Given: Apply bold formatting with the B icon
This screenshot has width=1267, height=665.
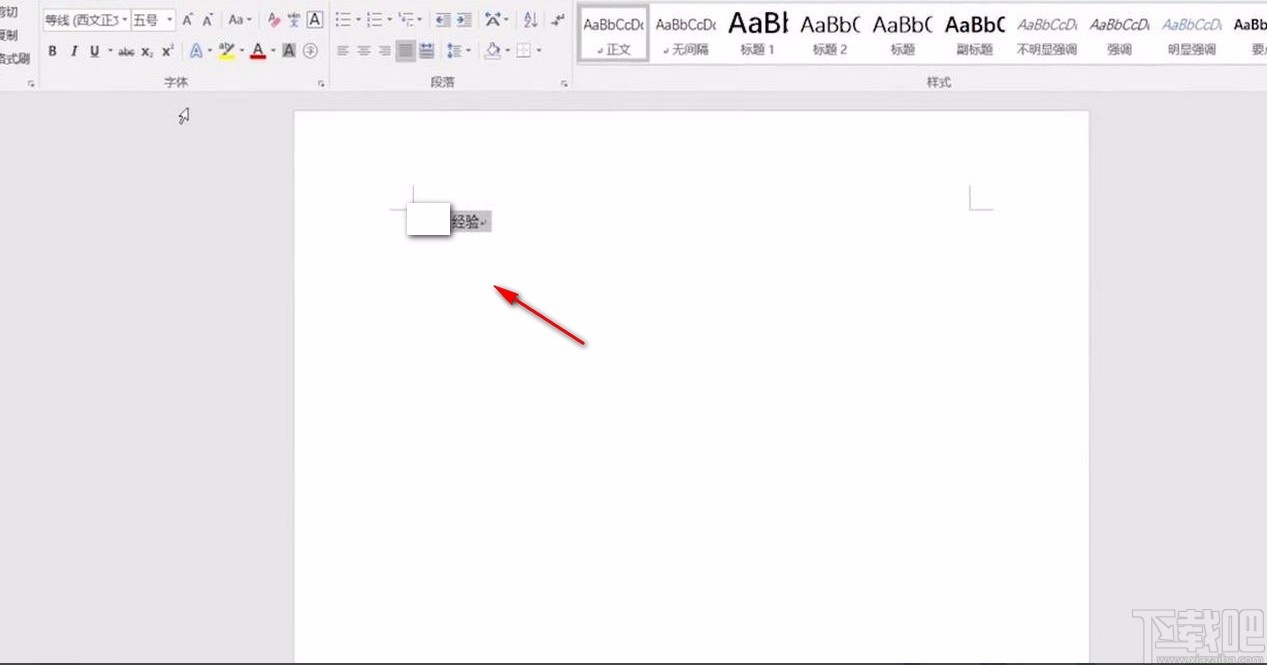Looking at the screenshot, I should [x=53, y=50].
